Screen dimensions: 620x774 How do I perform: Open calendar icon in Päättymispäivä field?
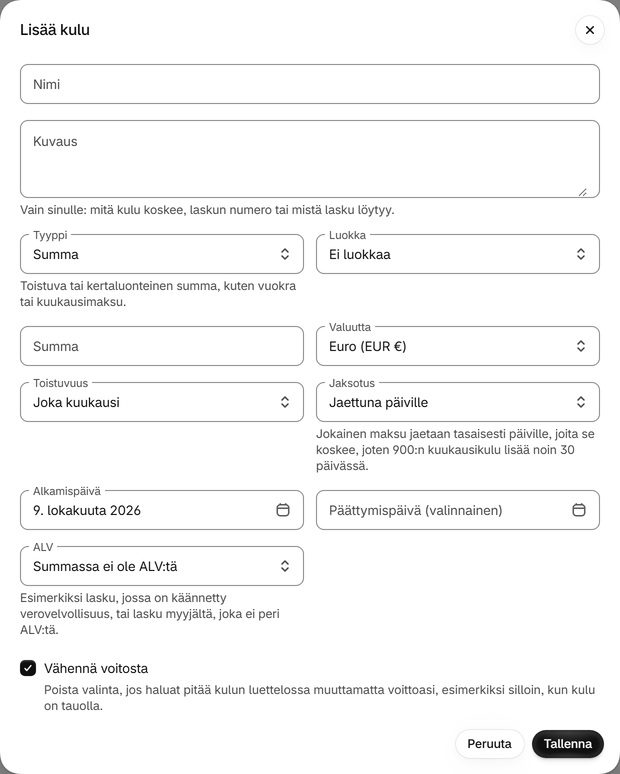tap(579, 510)
